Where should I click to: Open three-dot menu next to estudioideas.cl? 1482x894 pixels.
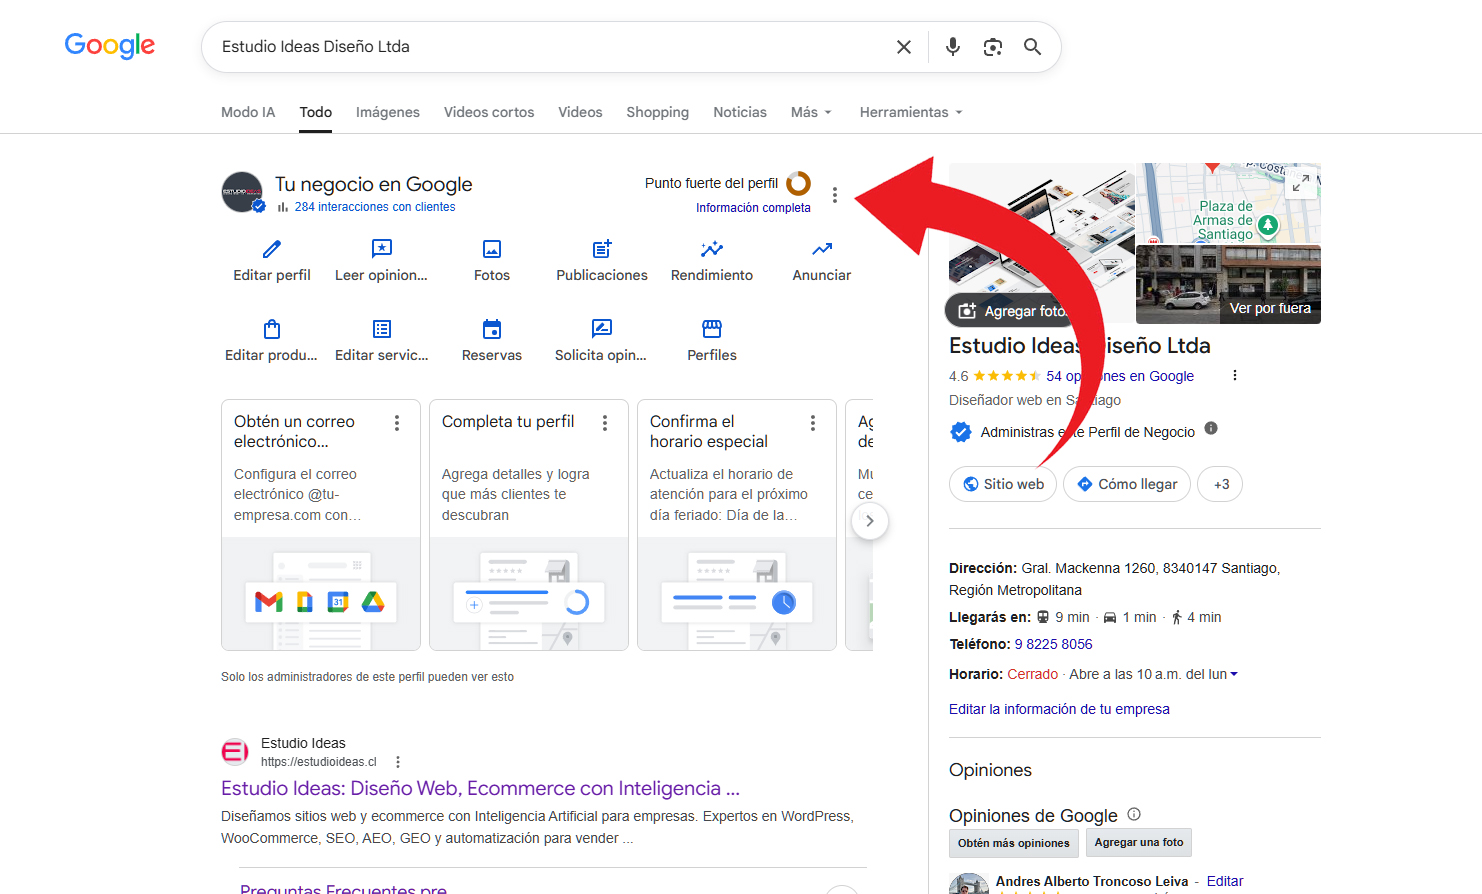point(398,762)
